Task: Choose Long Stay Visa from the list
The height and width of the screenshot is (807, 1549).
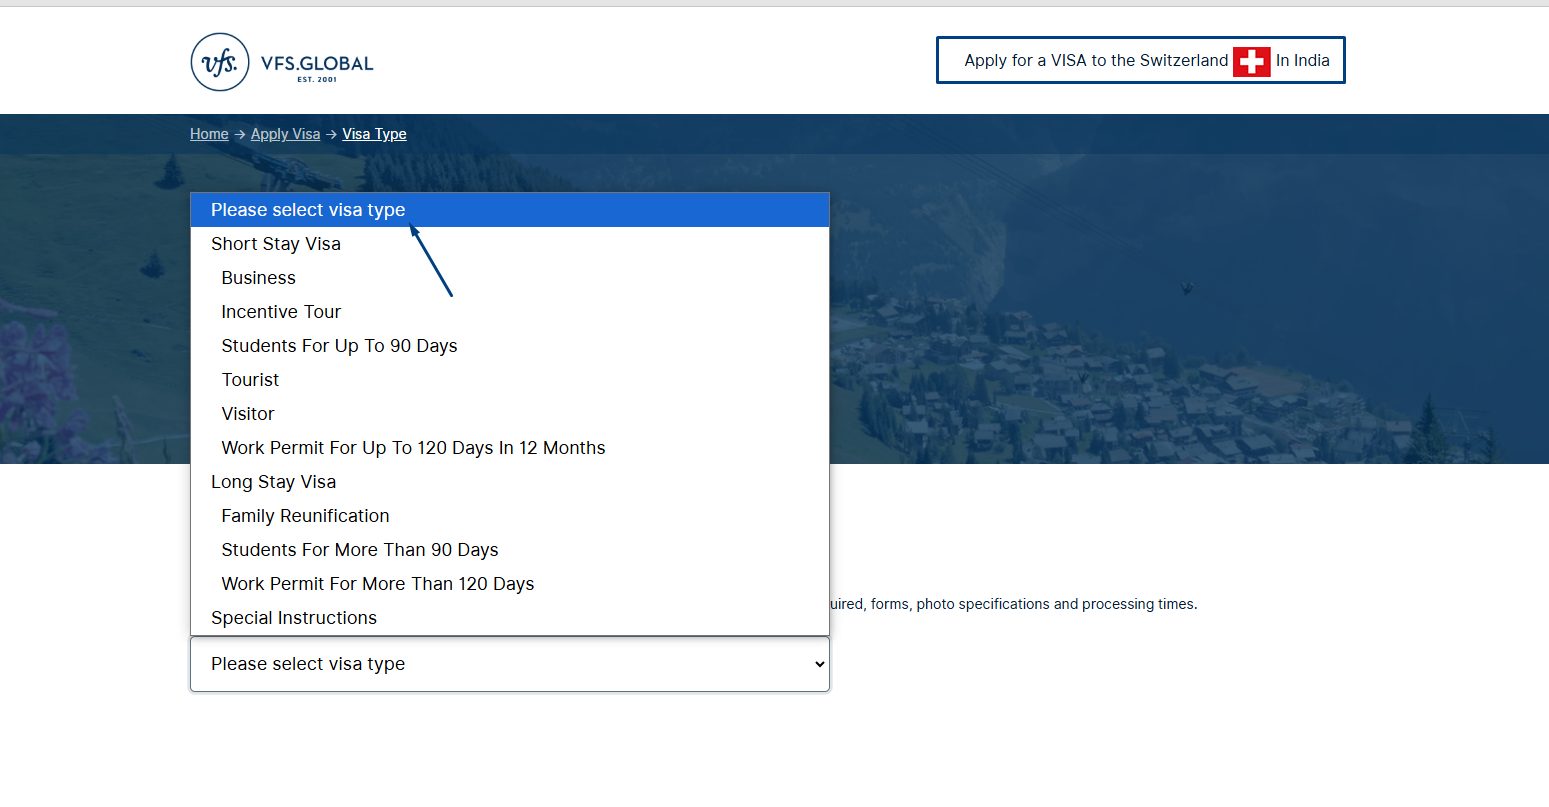Action: click(510, 482)
